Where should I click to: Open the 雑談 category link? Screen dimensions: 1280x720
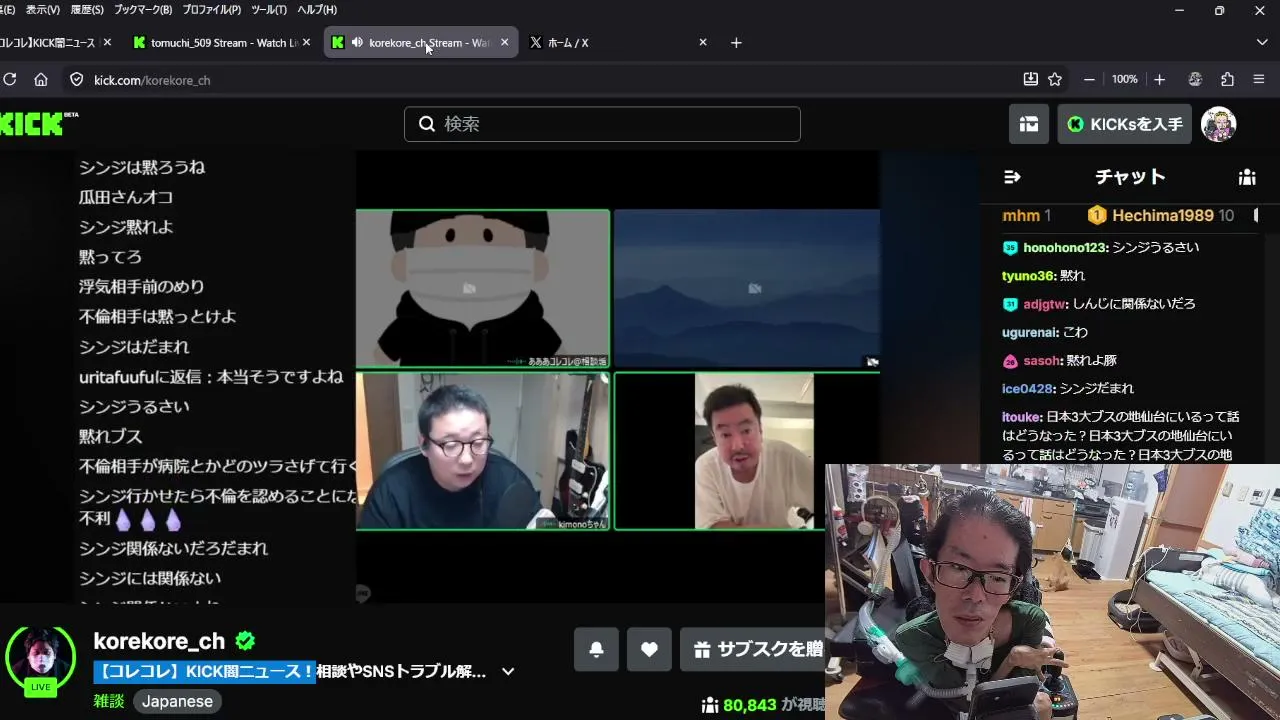tap(109, 701)
